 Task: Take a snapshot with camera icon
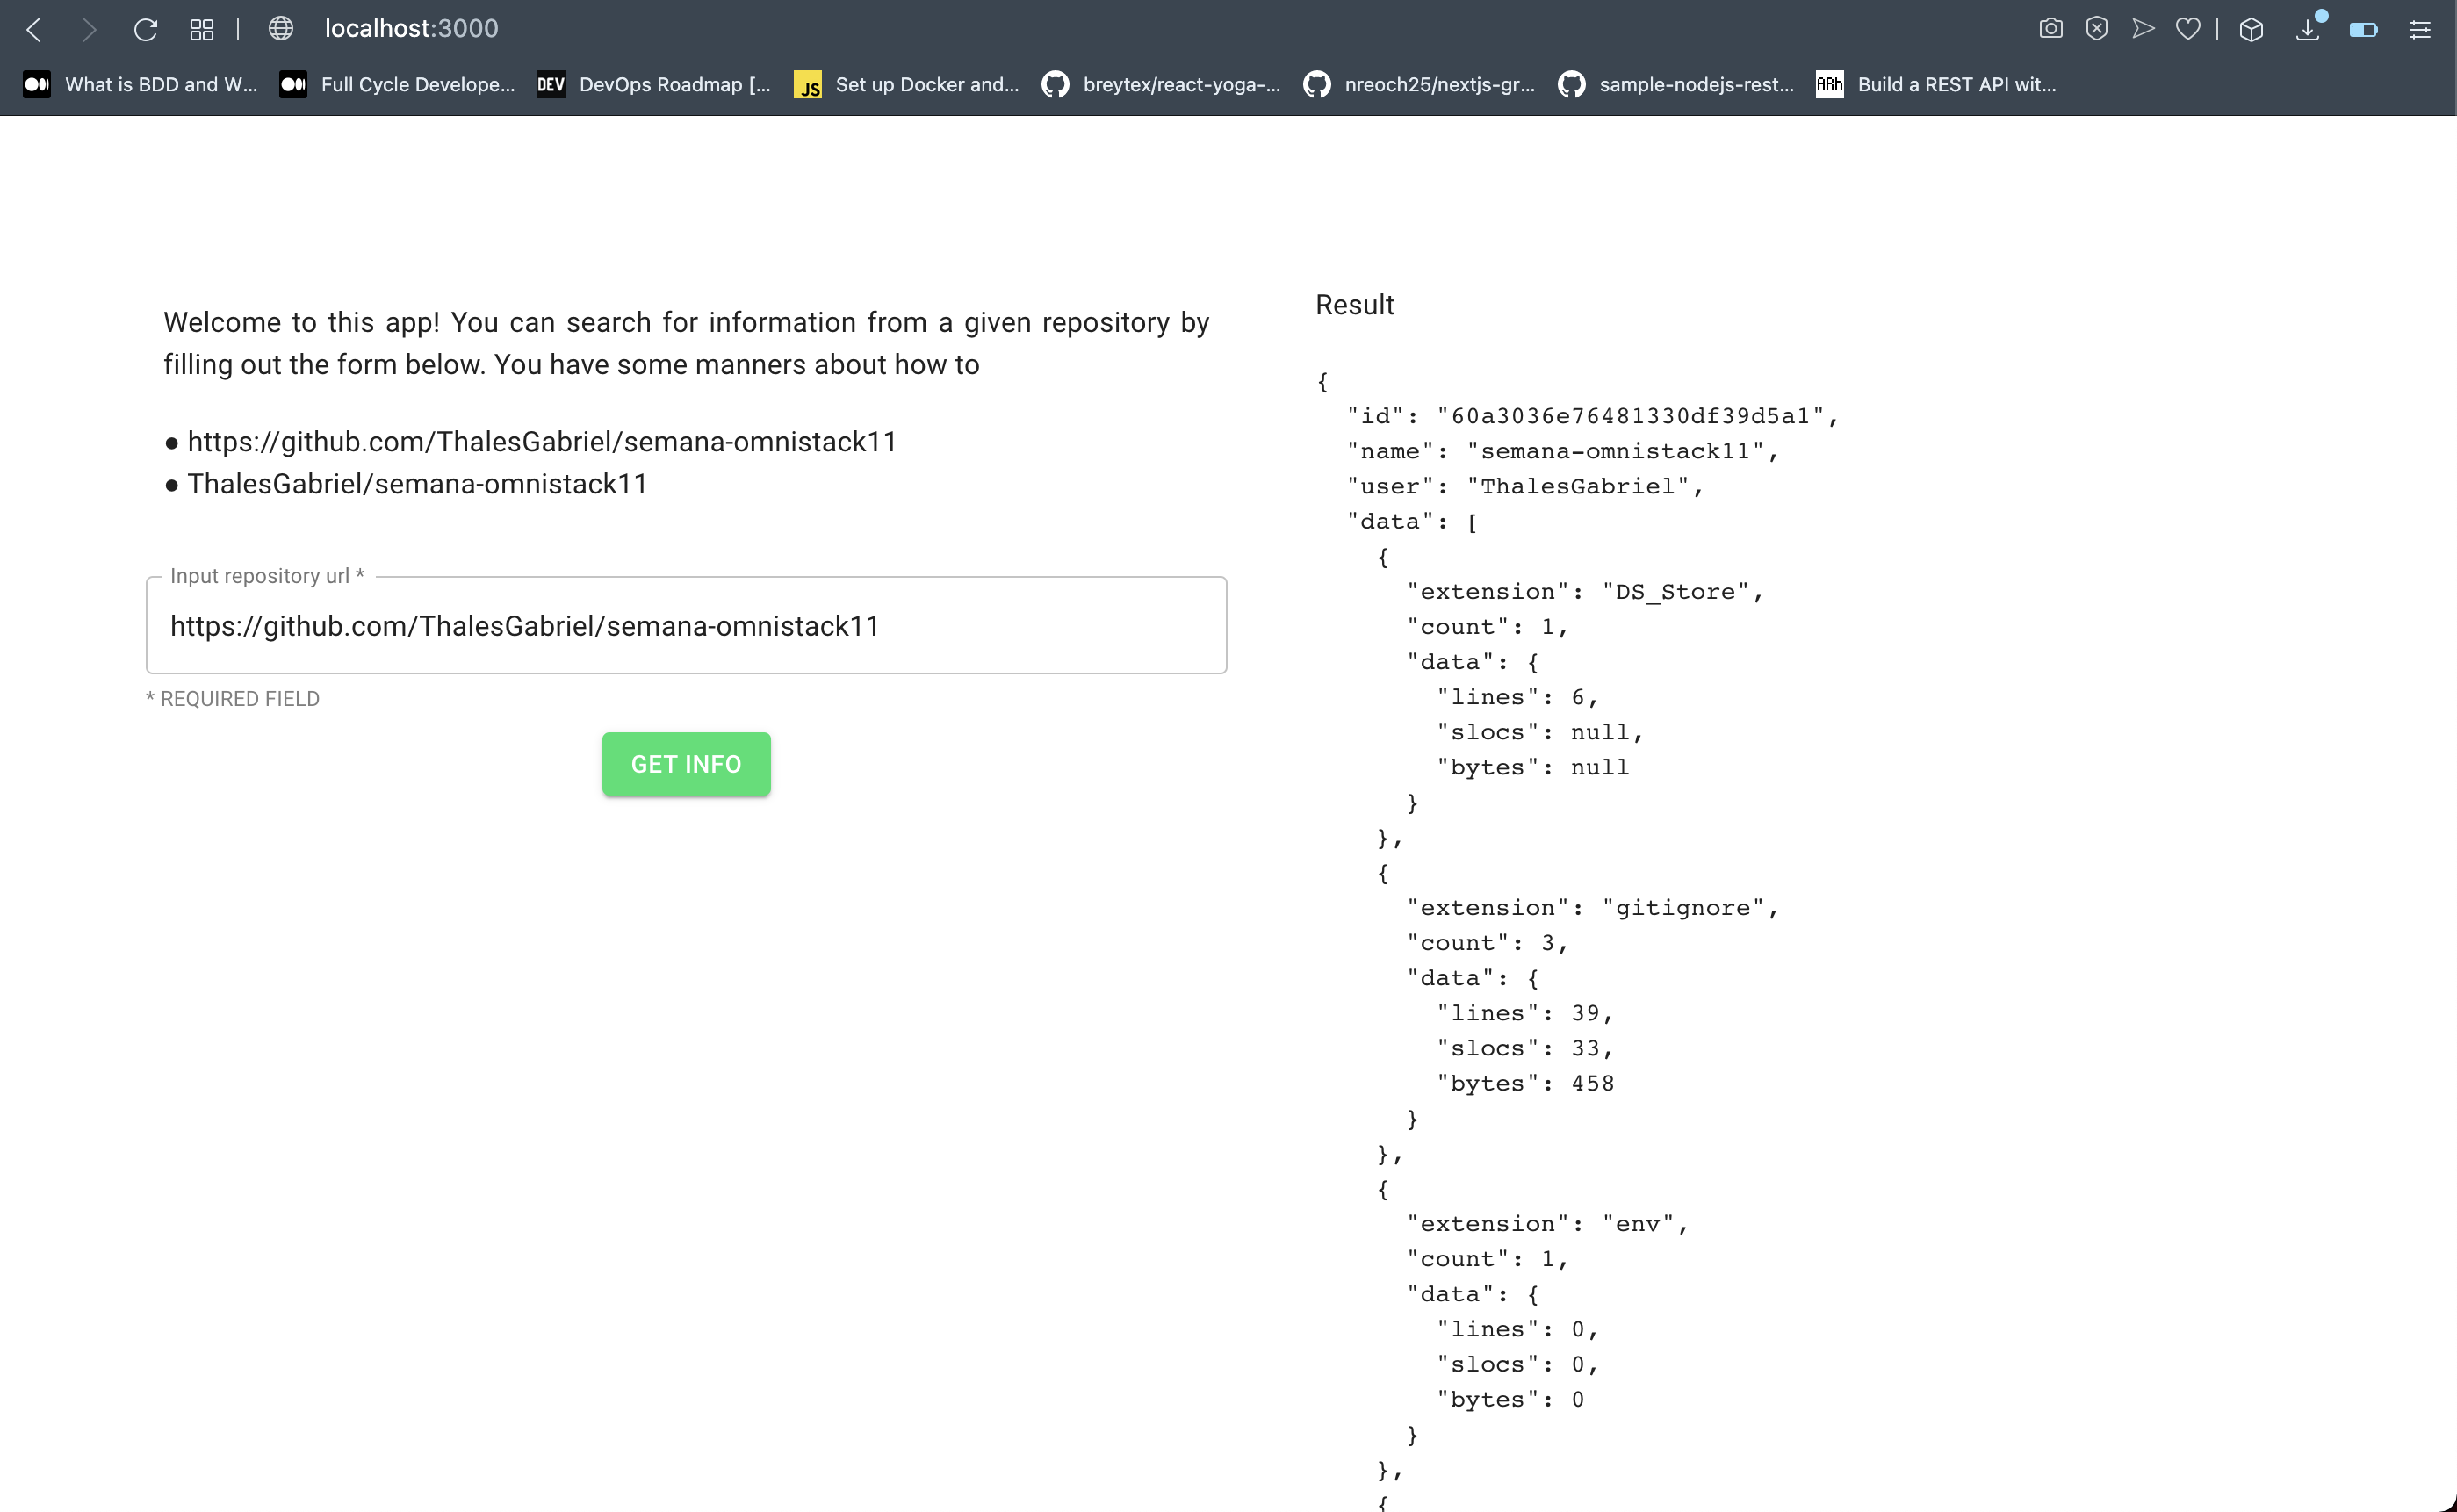(2050, 29)
